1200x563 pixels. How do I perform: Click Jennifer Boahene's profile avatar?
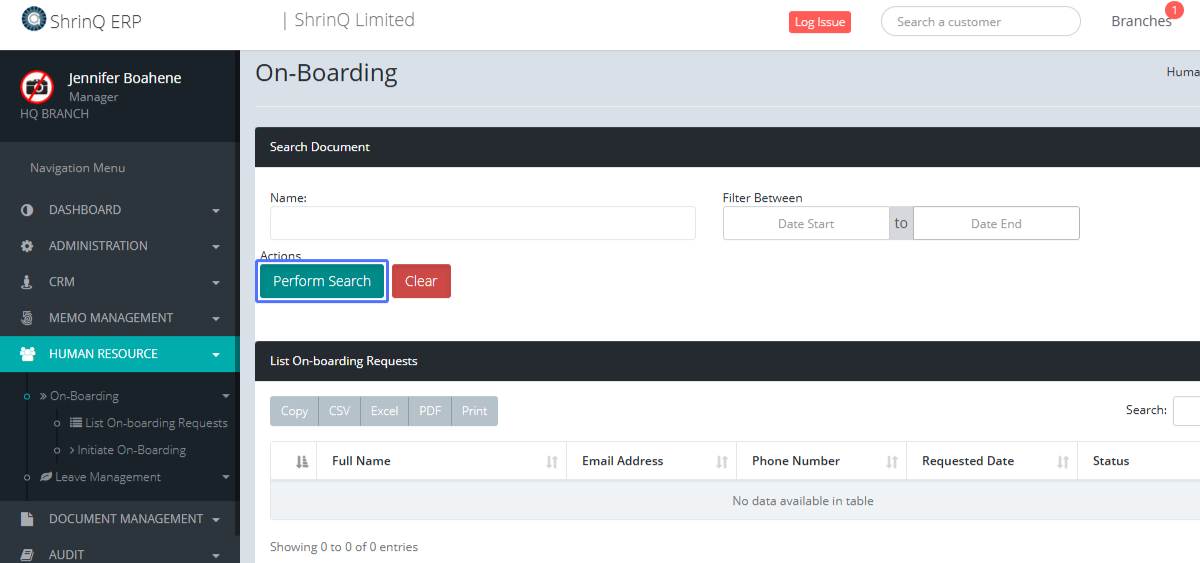tap(37, 87)
